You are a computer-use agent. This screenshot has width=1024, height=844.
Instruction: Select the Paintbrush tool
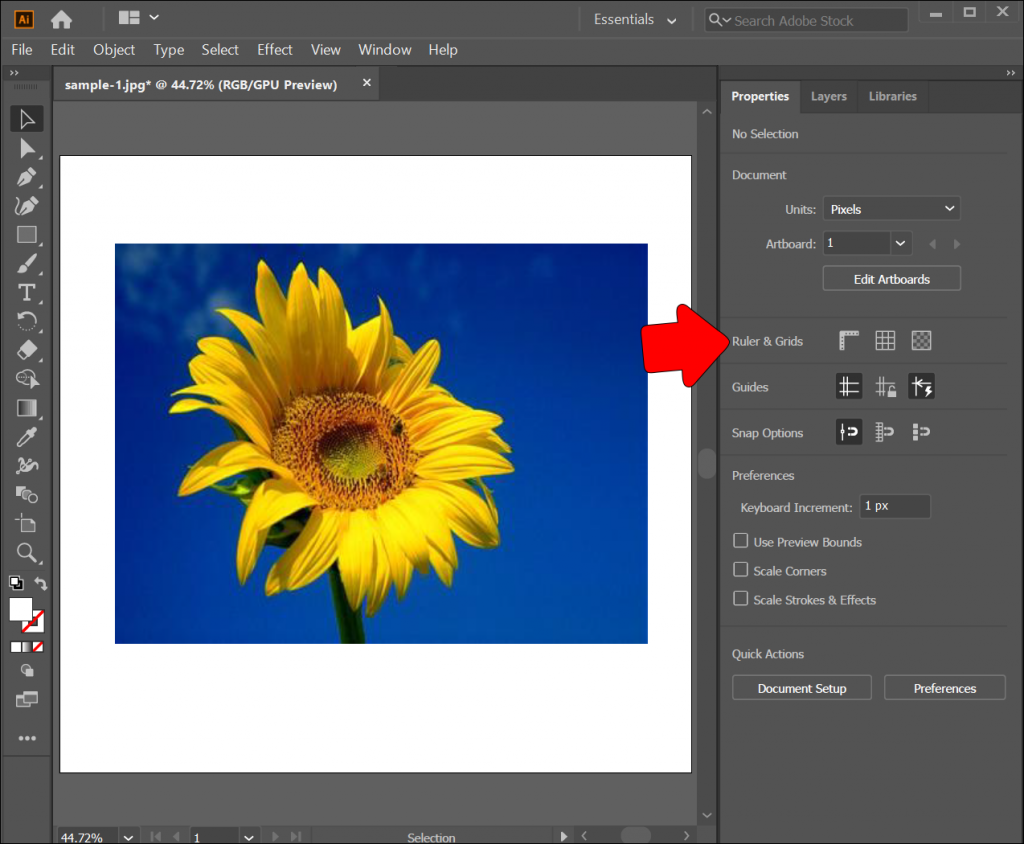pyautogui.click(x=26, y=264)
